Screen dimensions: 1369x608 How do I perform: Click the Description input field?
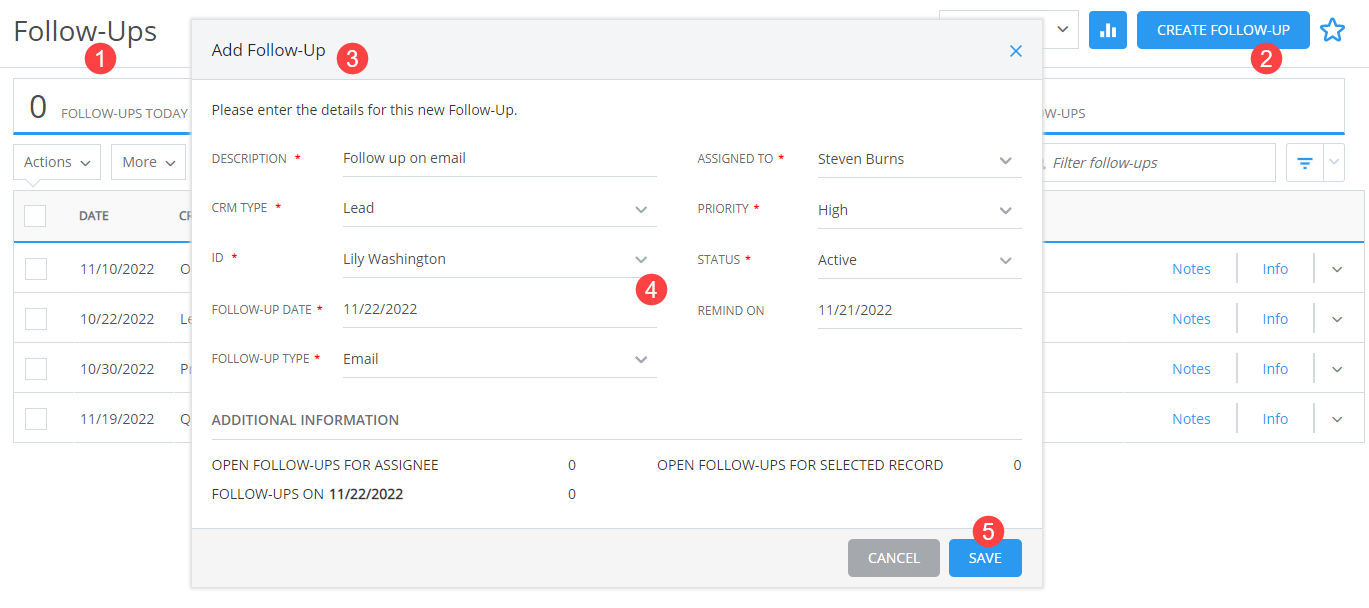tap(499, 158)
